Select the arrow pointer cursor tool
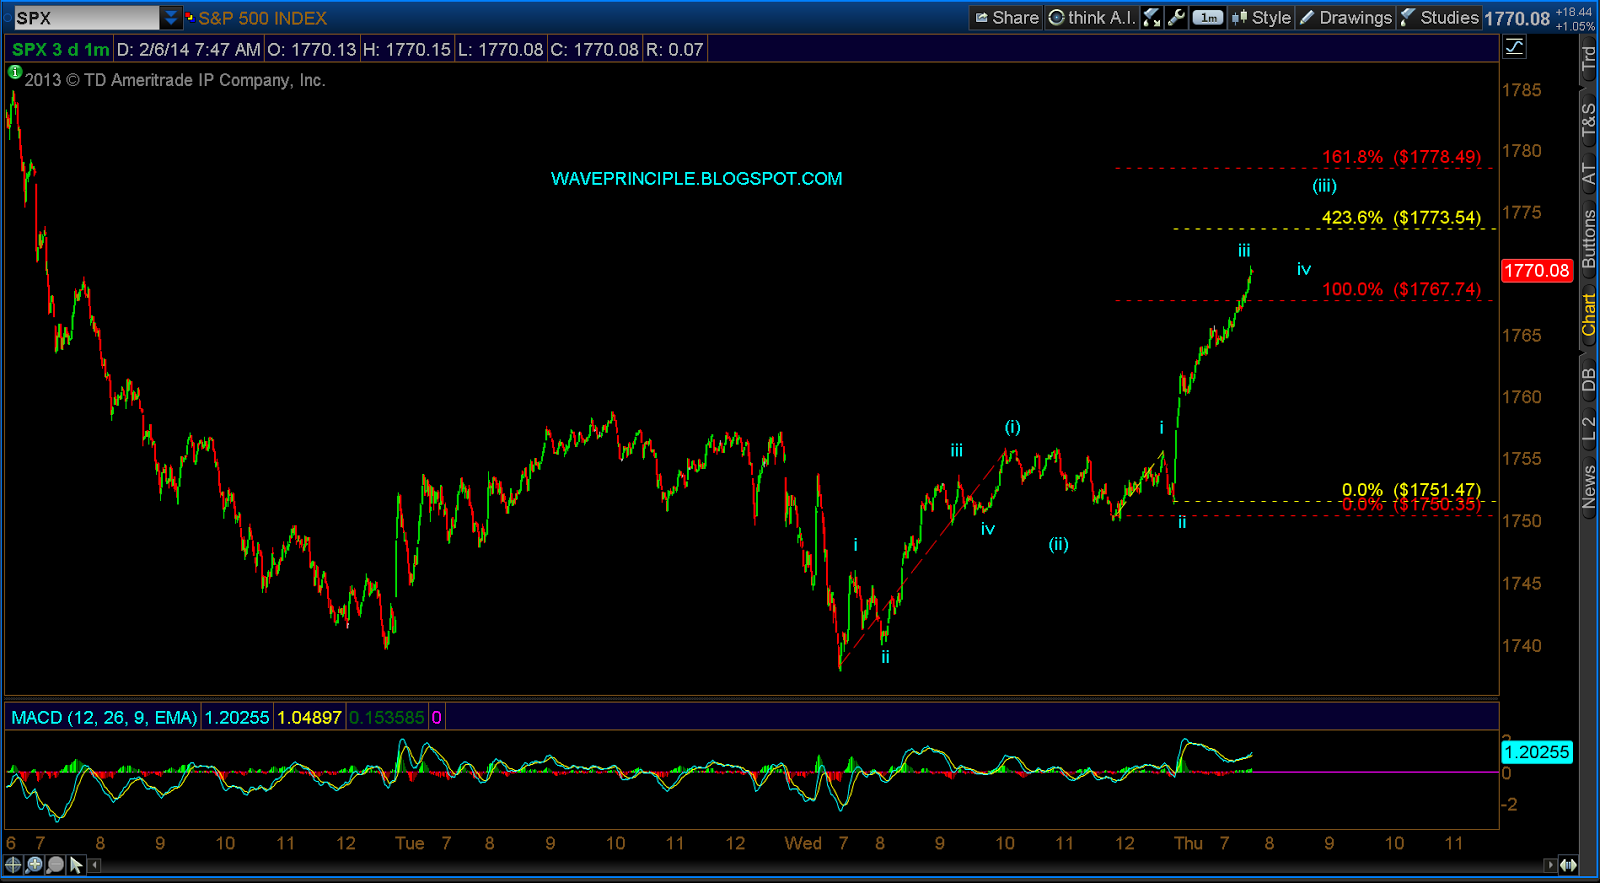The image size is (1600, 883). pyautogui.click(x=76, y=864)
